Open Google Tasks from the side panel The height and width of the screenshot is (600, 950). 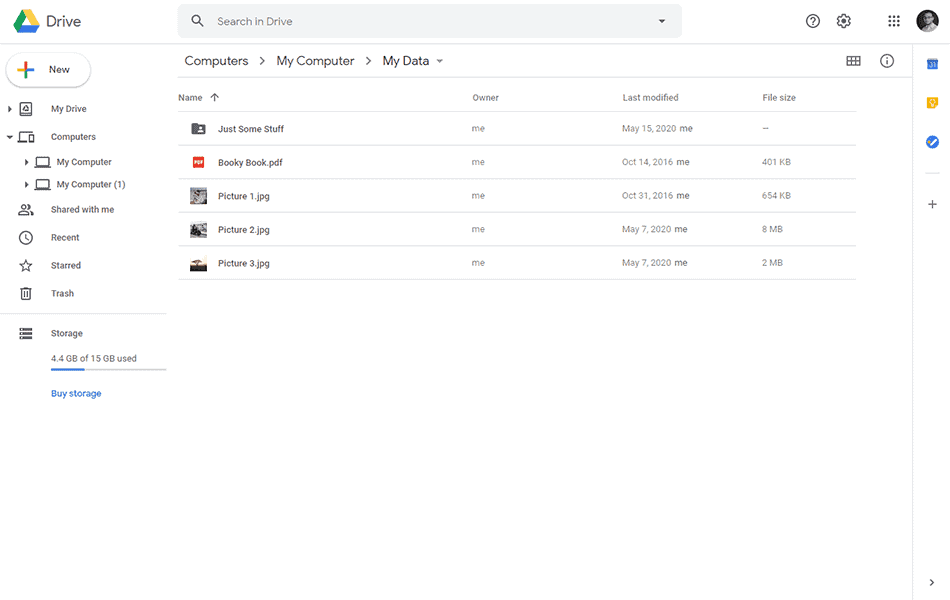click(932, 142)
